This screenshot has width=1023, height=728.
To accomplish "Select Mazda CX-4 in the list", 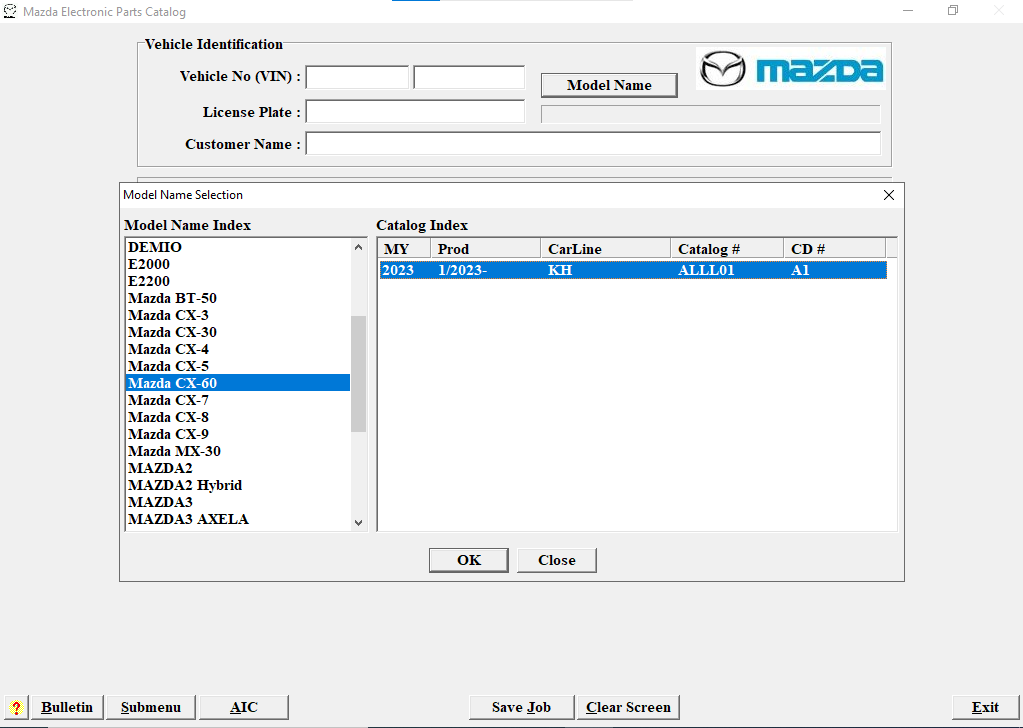I will pos(237,349).
